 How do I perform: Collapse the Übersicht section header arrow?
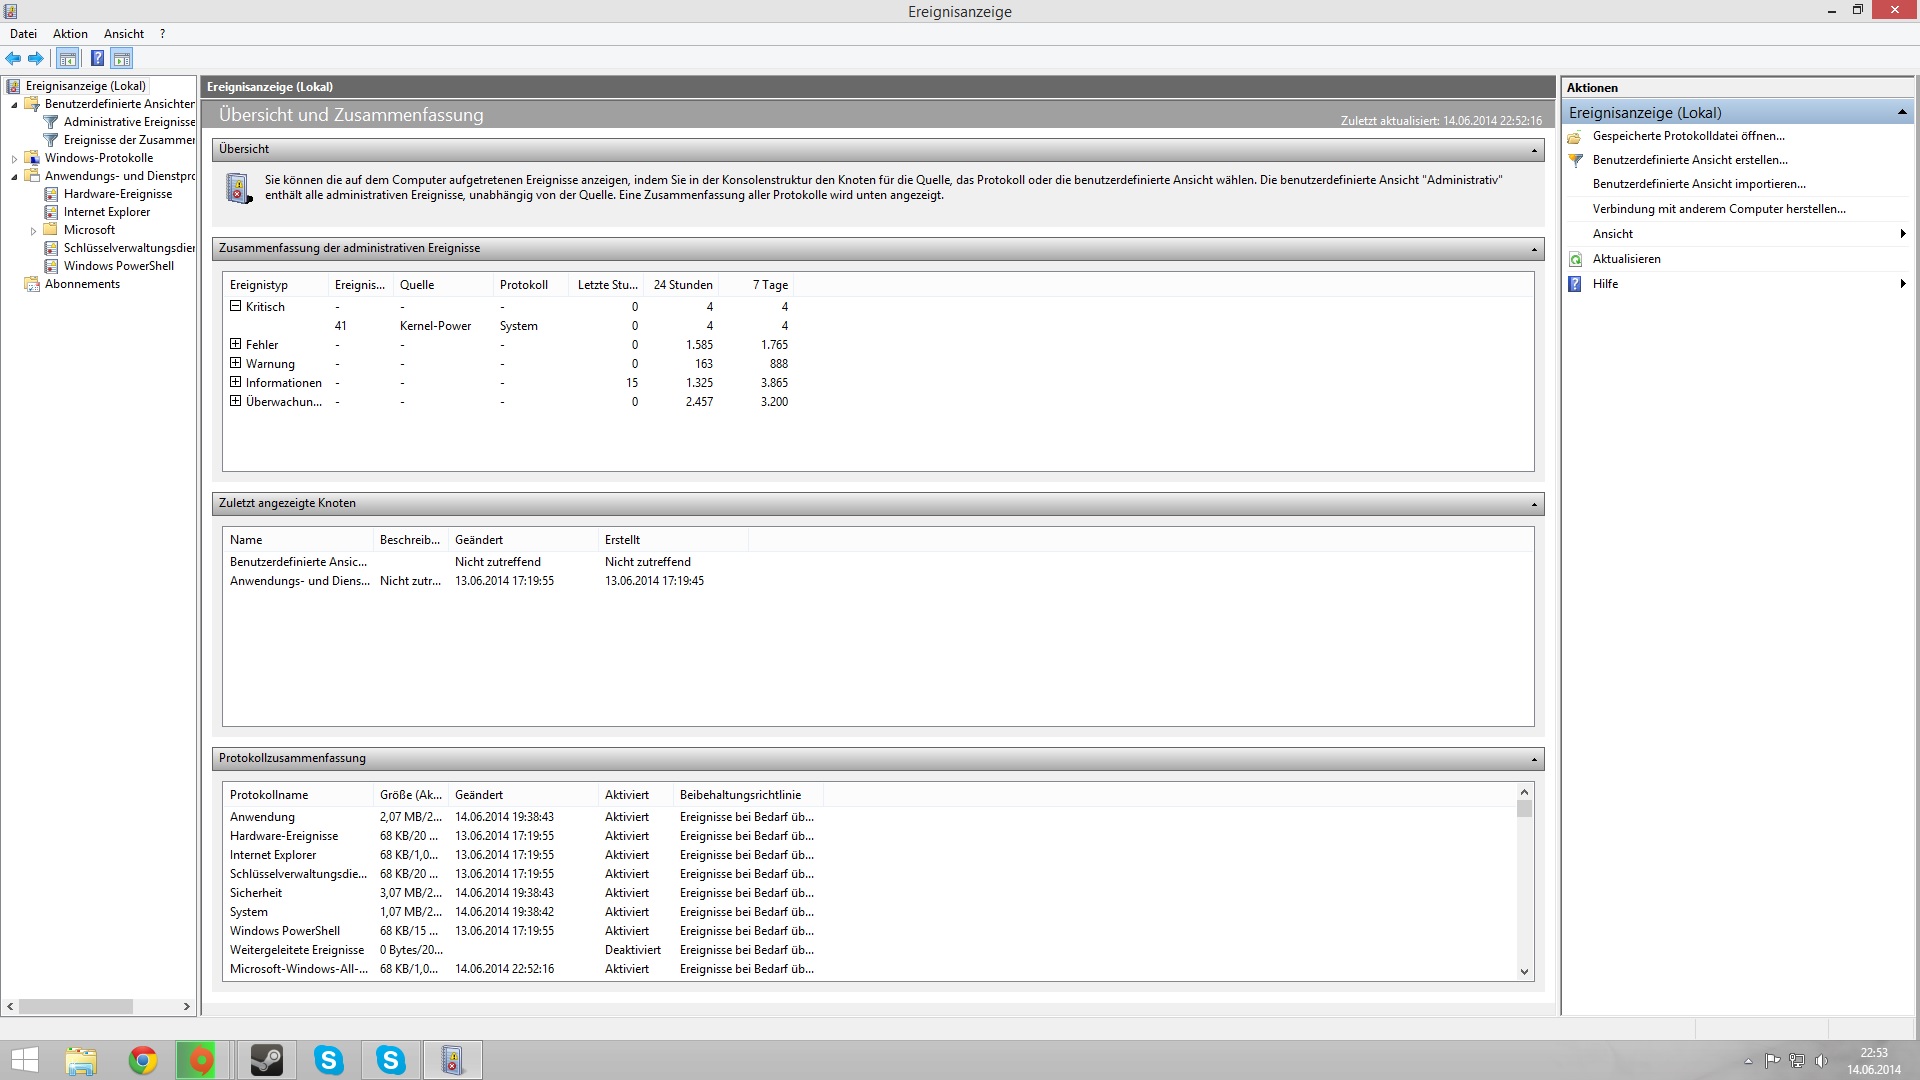(x=1534, y=150)
